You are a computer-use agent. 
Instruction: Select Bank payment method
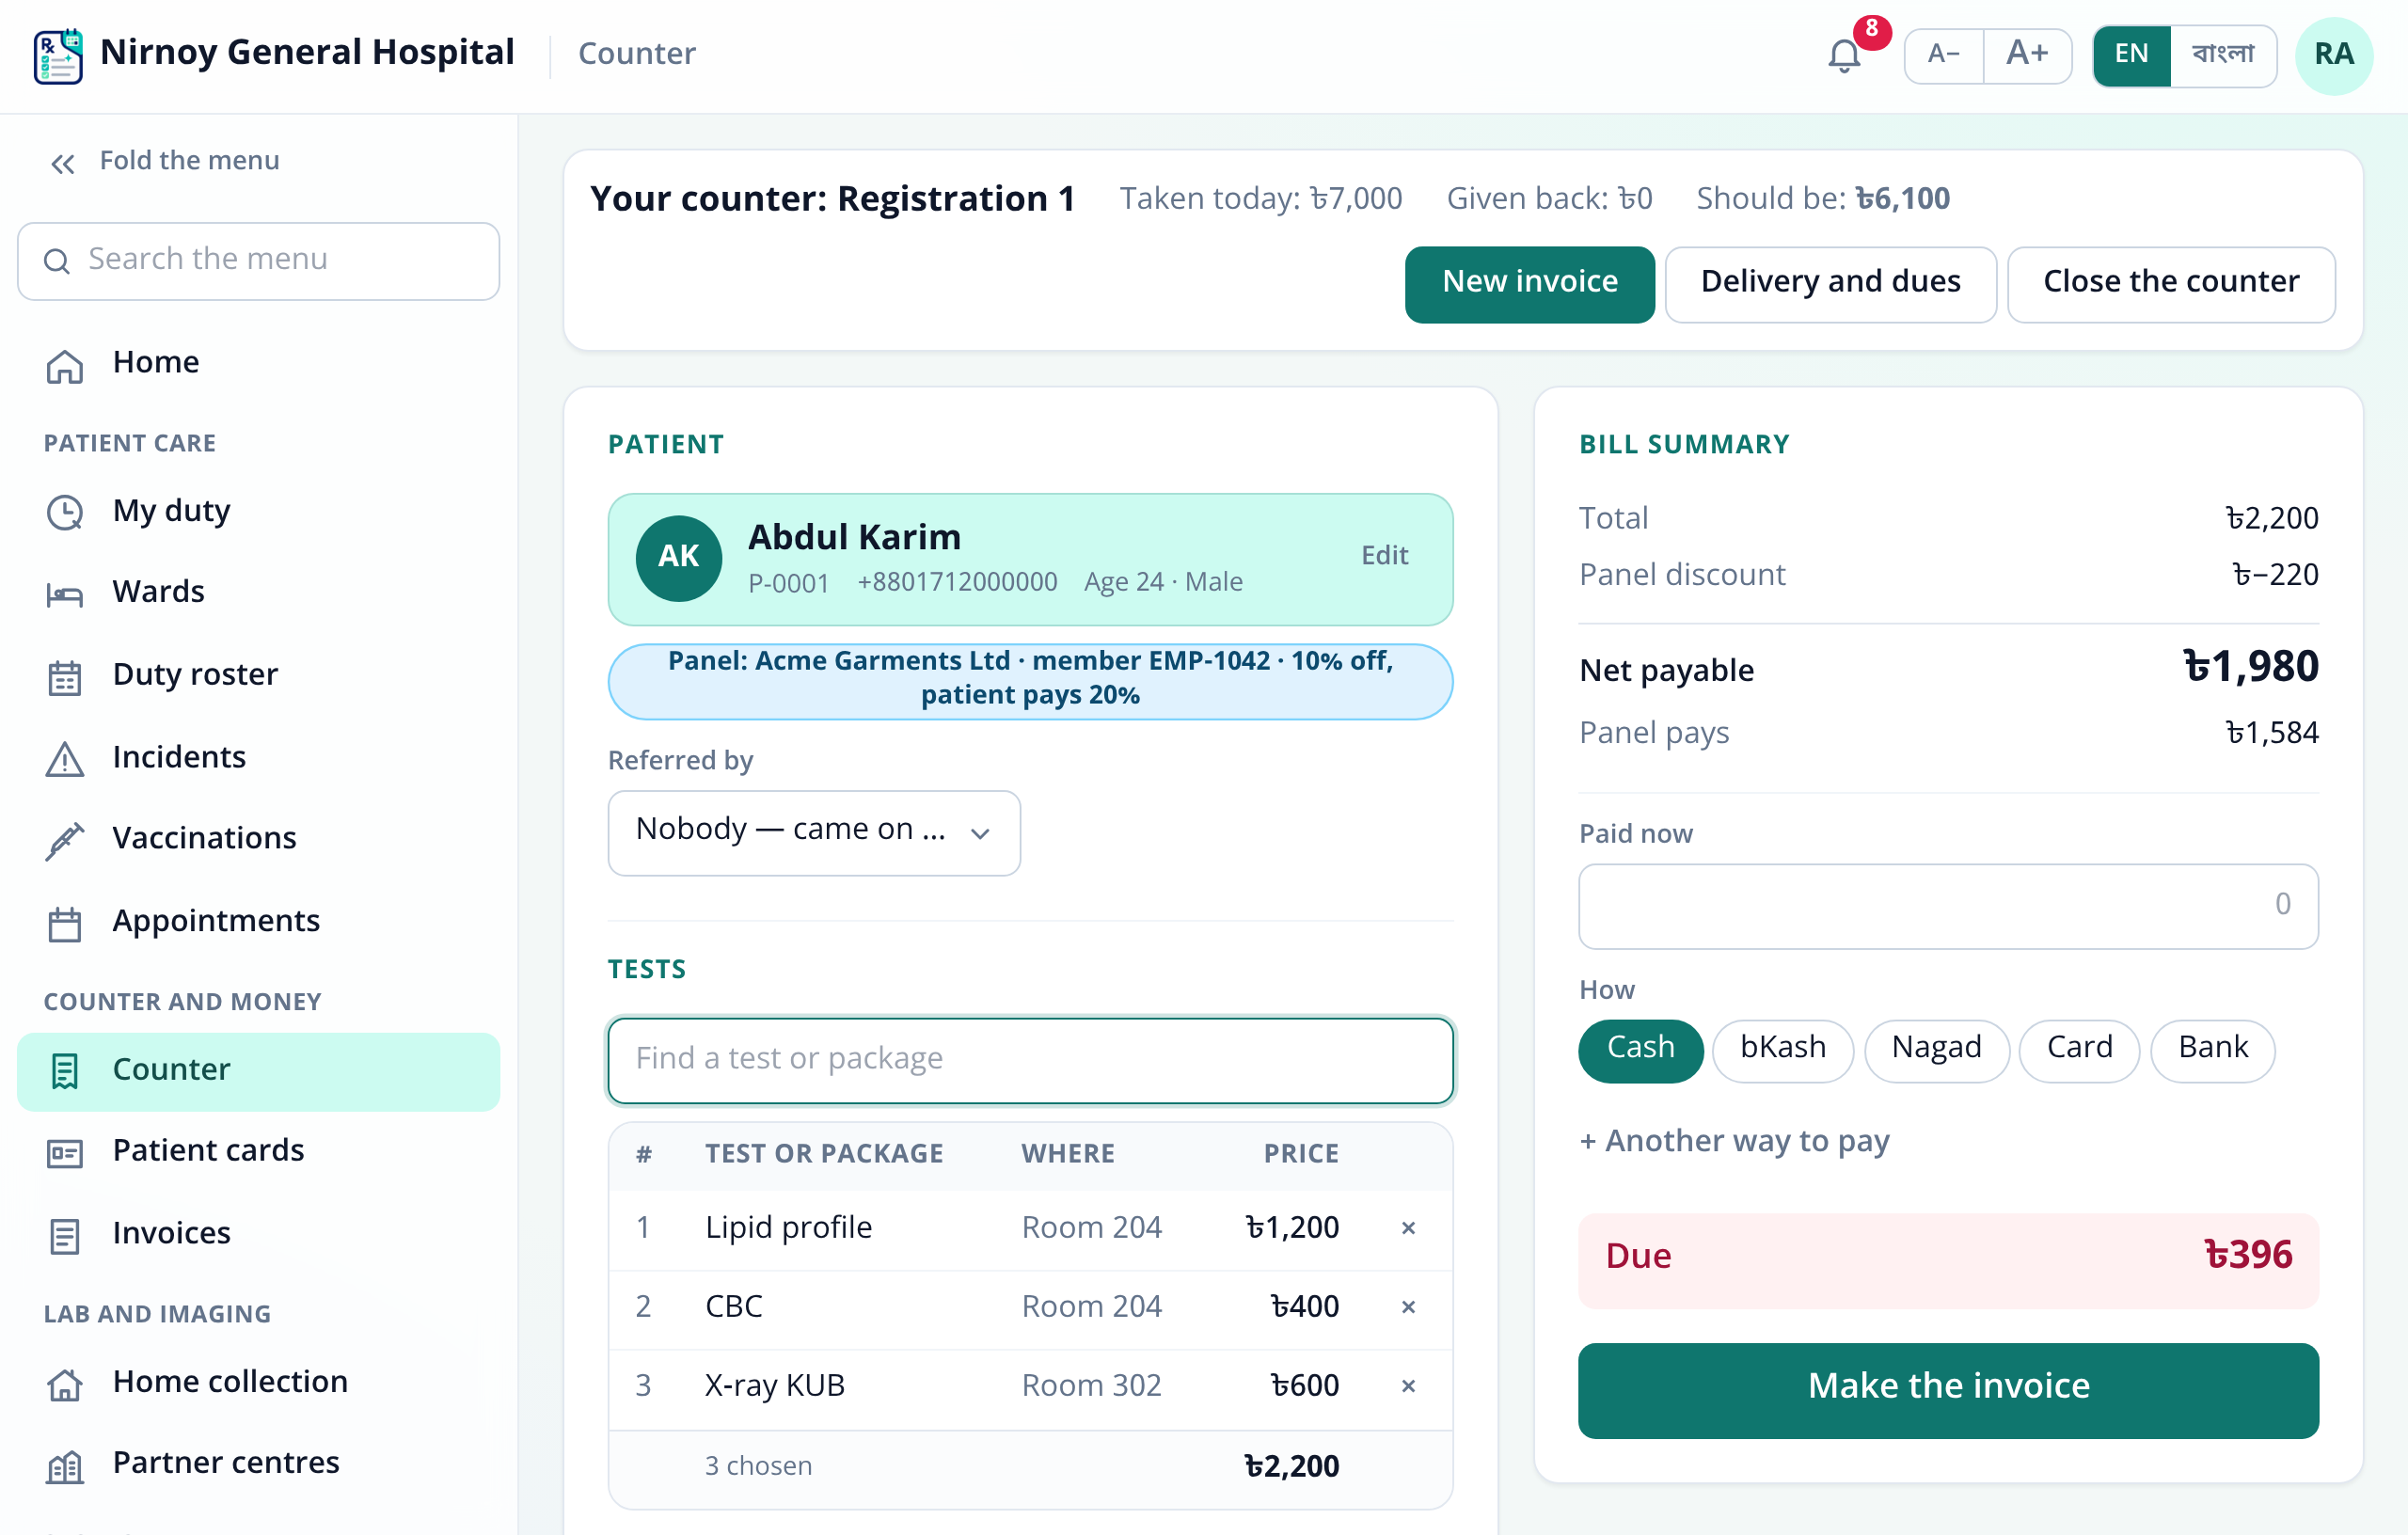click(x=2212, y=1049)
